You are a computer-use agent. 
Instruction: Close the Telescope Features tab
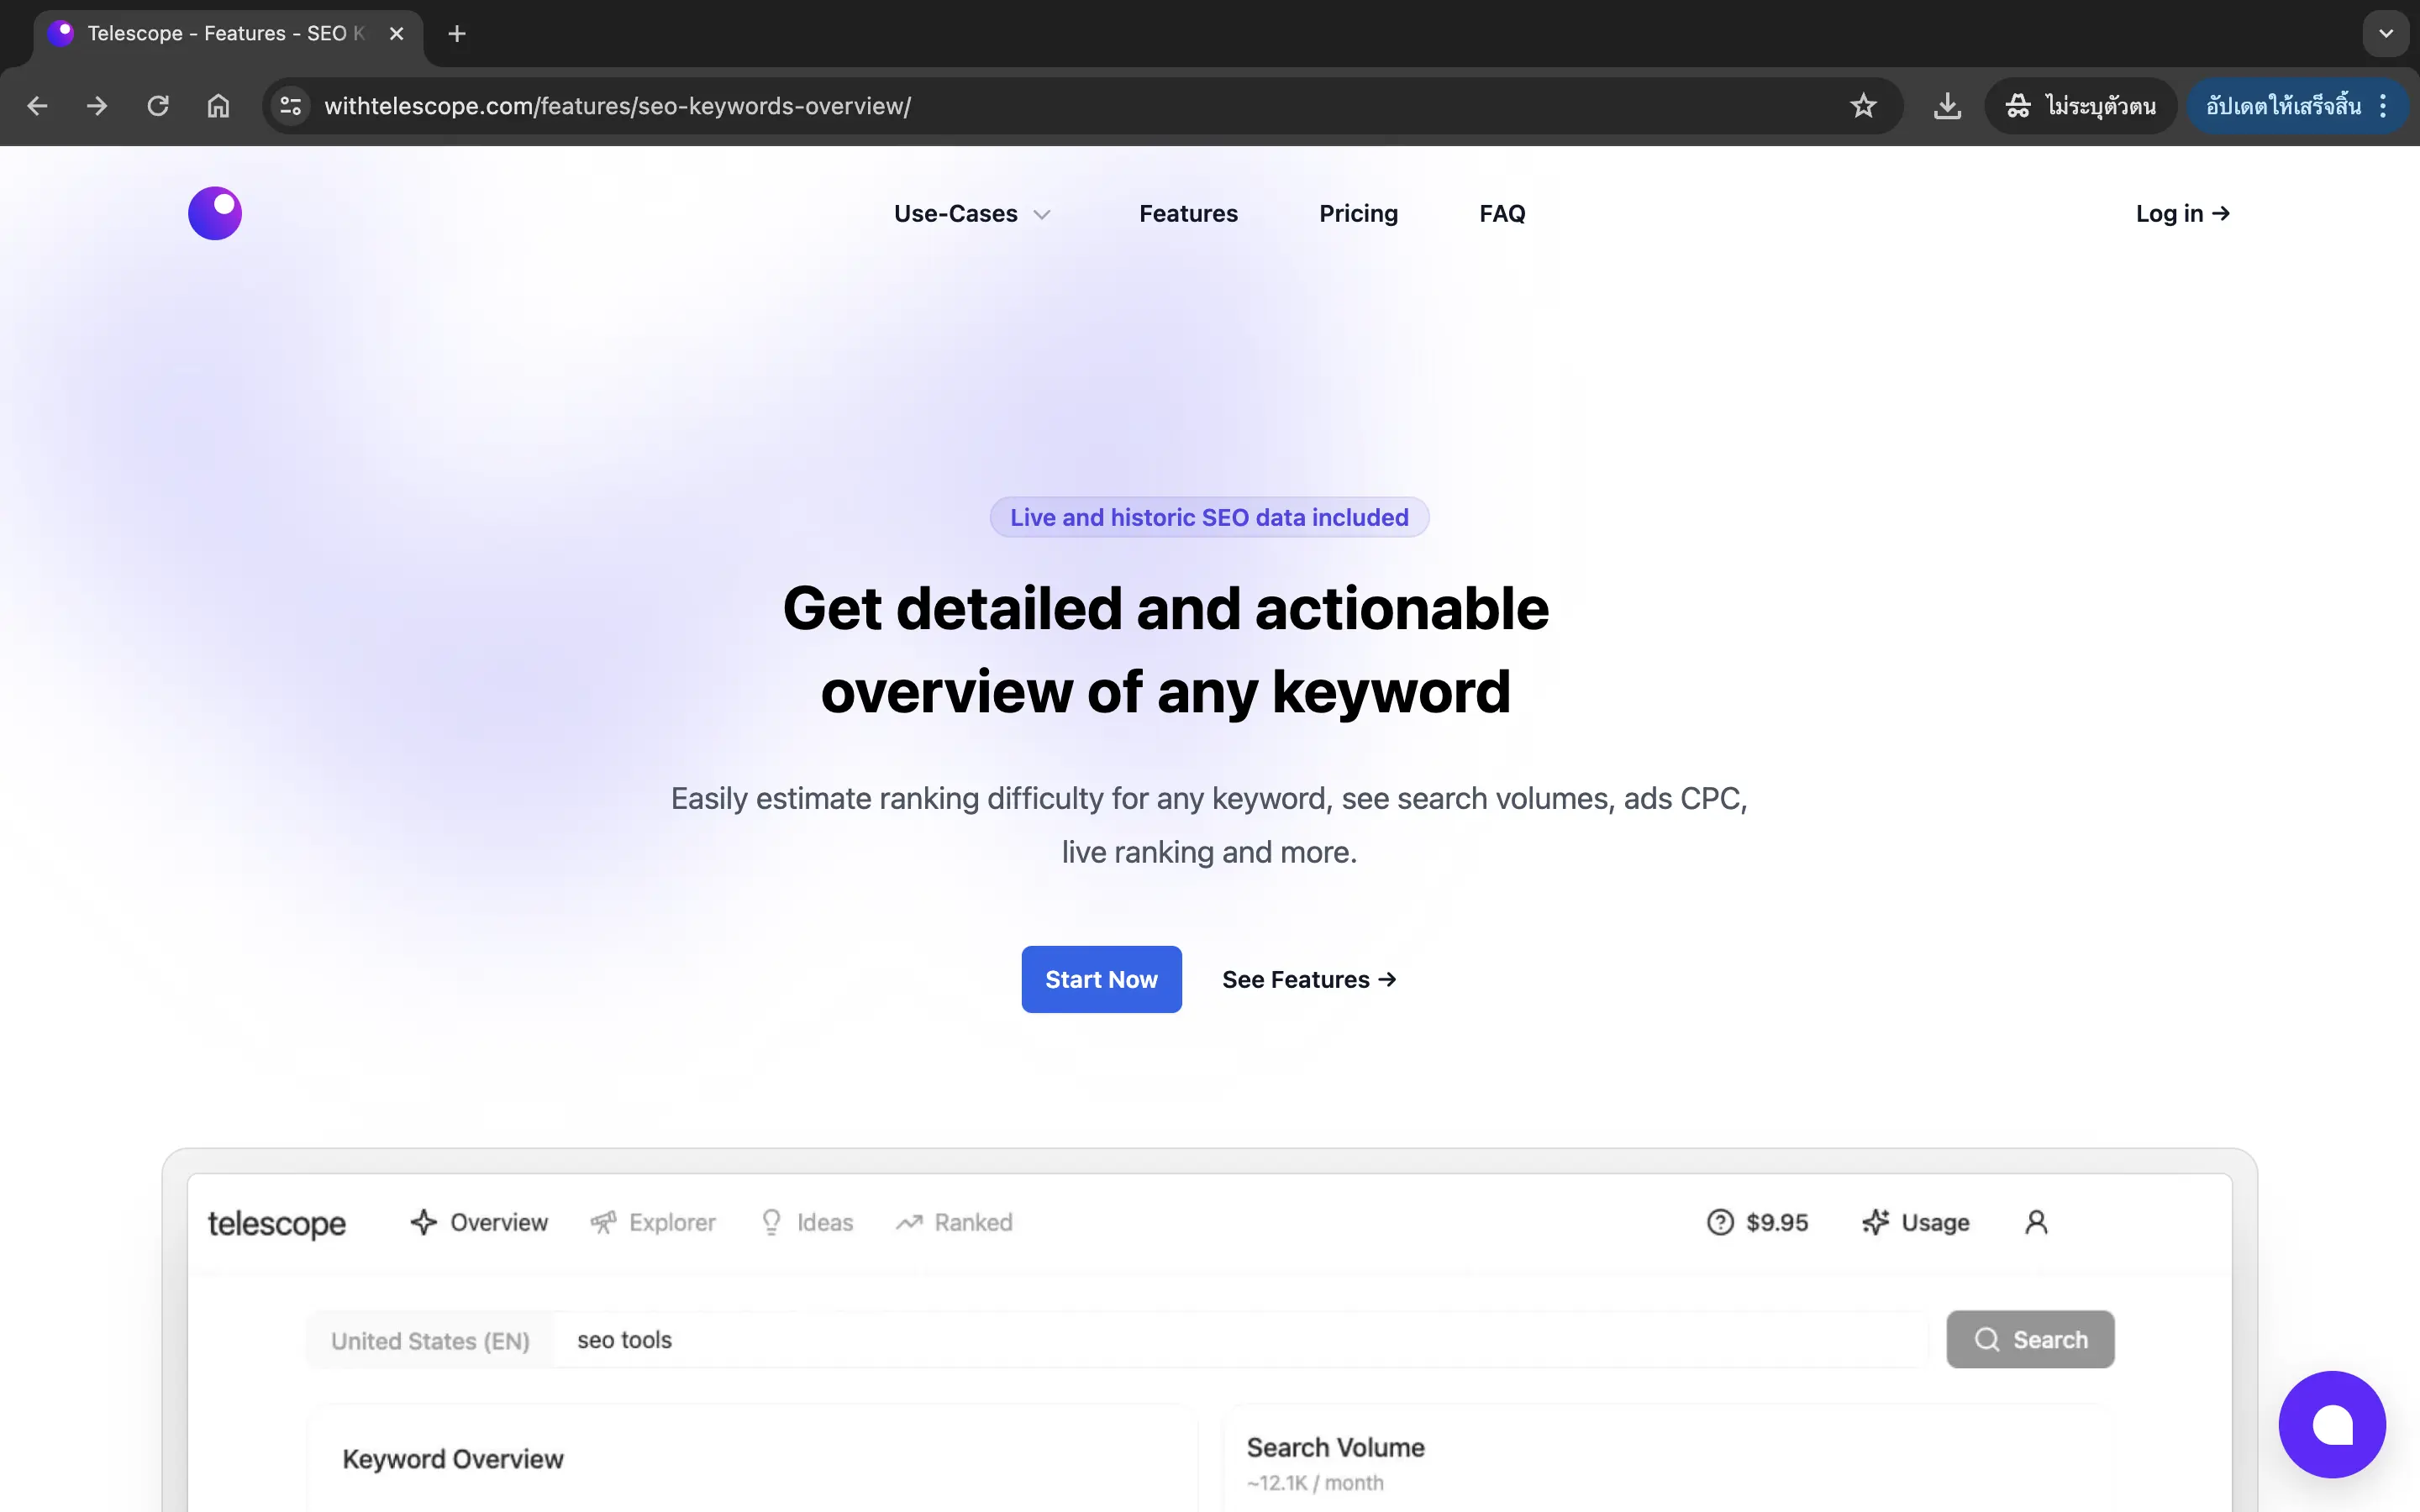(x=397, y=34)
